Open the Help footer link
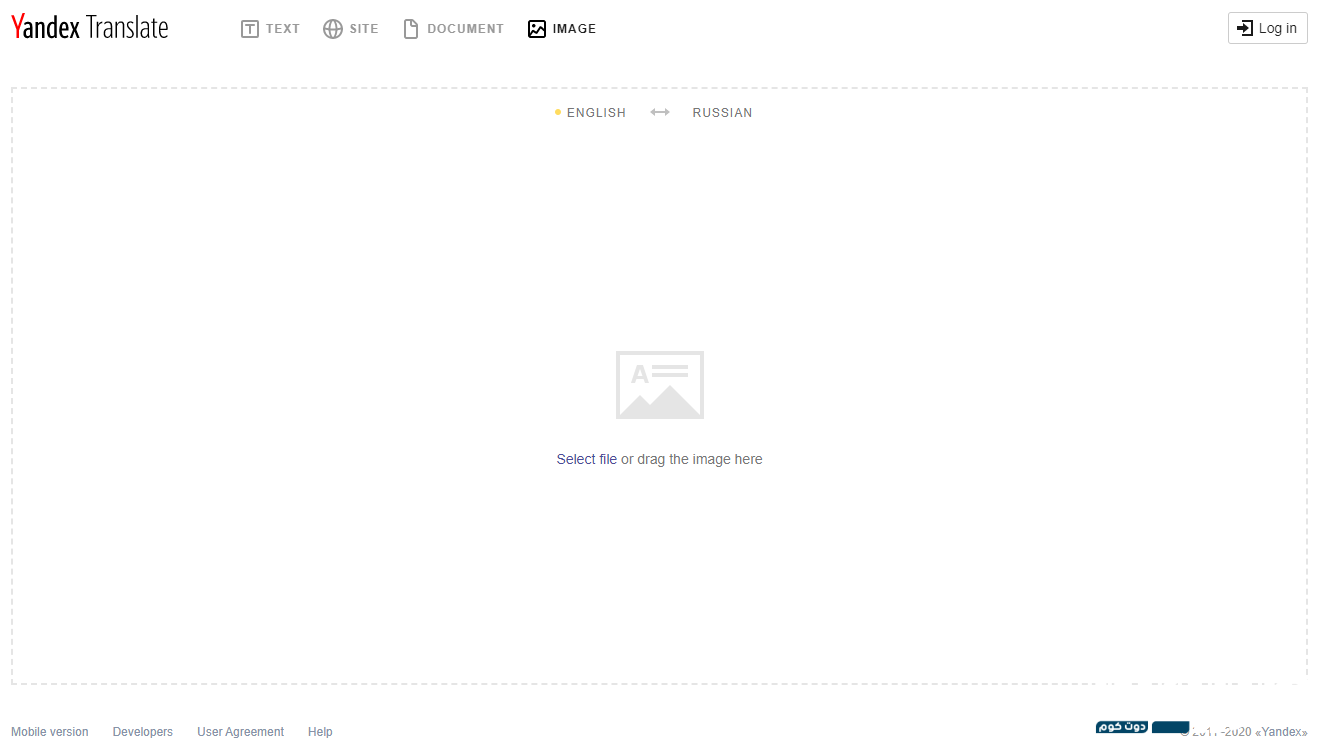 click(x=320, y=732)
